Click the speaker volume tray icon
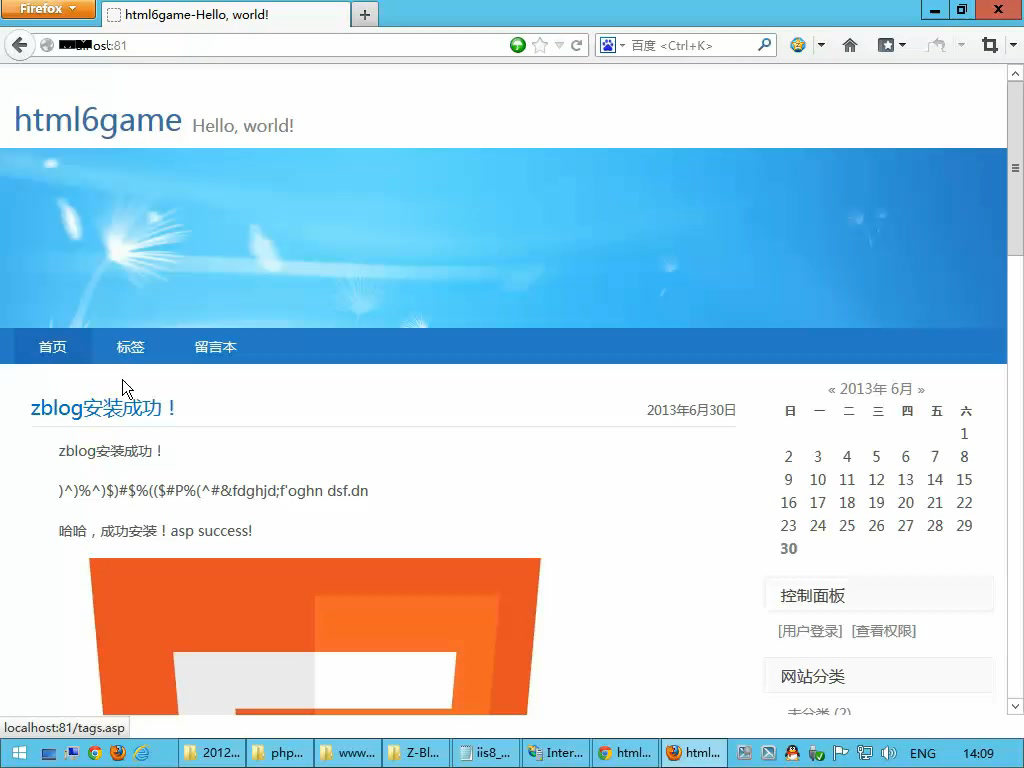Screen dimensions: 1024x768 (x=888, y=753)
